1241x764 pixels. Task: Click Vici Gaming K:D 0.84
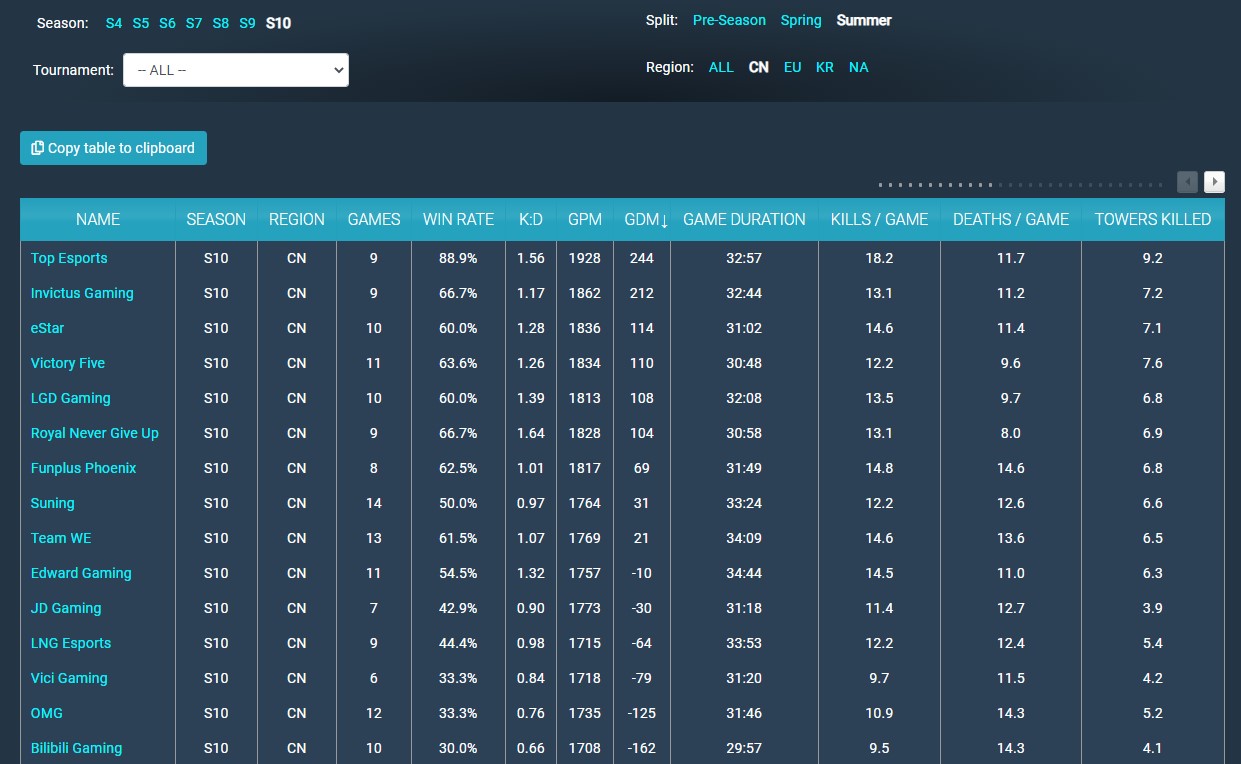coord(531,678)
